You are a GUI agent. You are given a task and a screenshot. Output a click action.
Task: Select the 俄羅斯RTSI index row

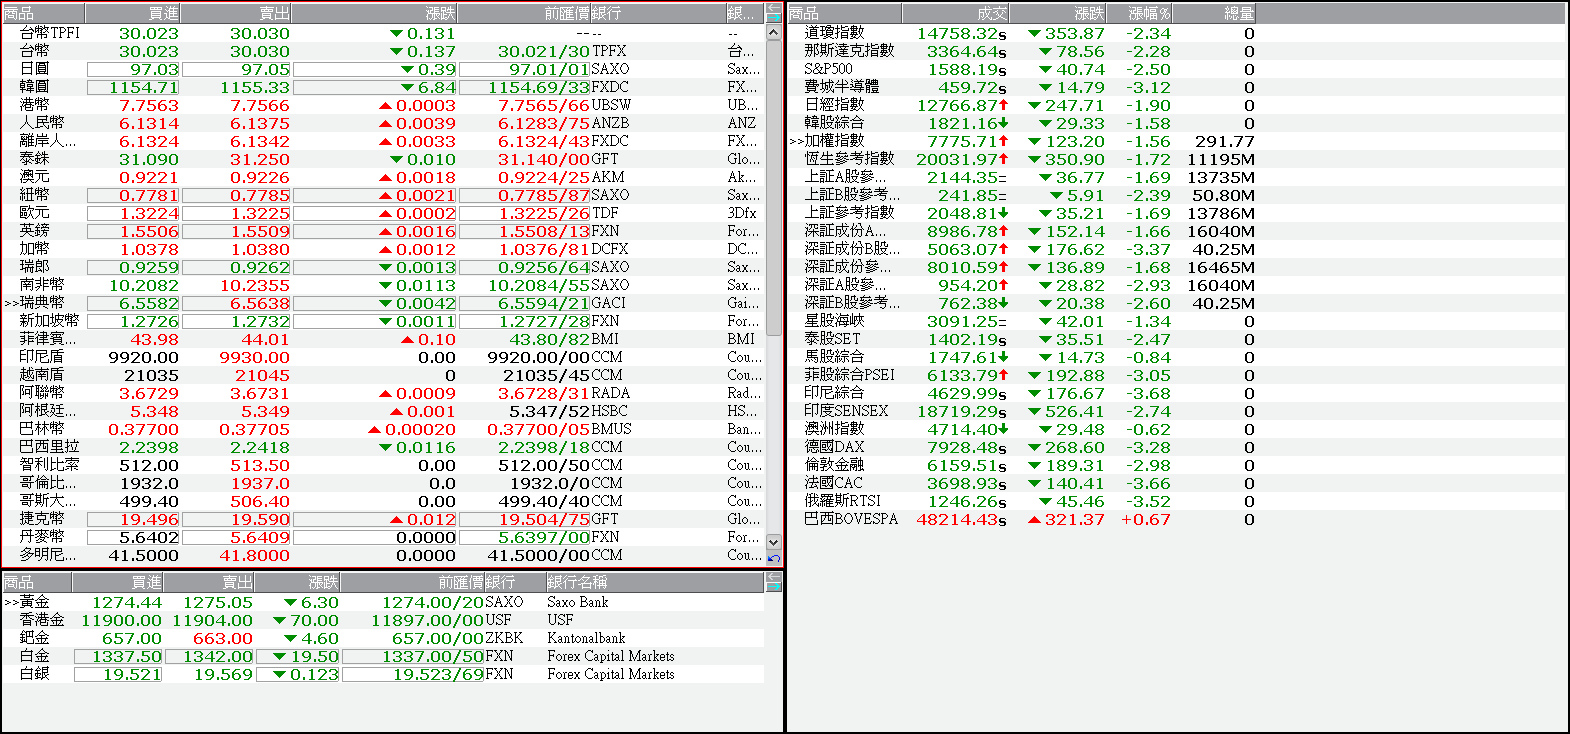1177,501
